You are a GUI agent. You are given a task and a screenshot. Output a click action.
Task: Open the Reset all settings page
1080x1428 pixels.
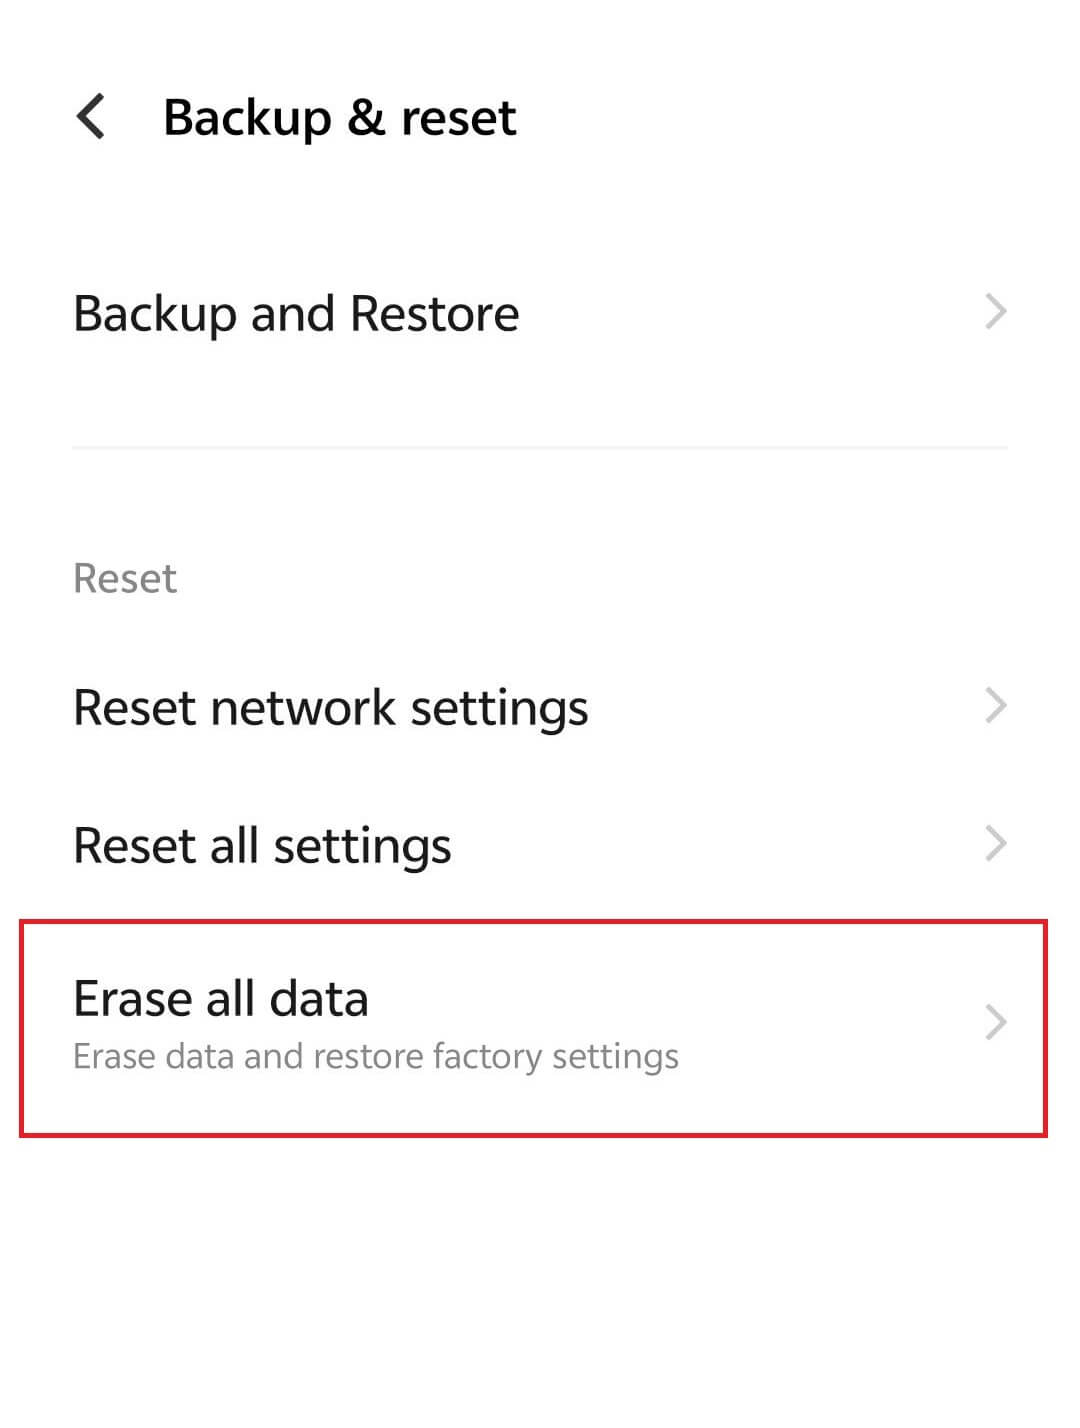pos(261,844)
